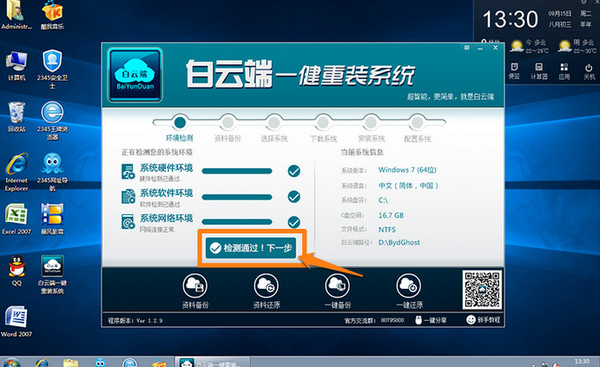Click the 系统软件环境 progress bar

coord(237,197)
